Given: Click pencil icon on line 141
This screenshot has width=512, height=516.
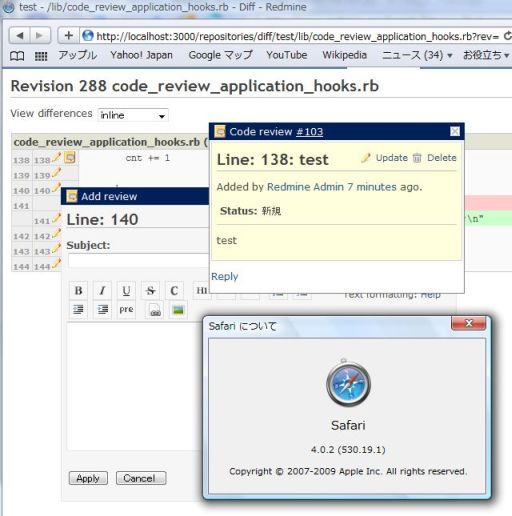Looking at the screenshot, I should tap(56, 218).
